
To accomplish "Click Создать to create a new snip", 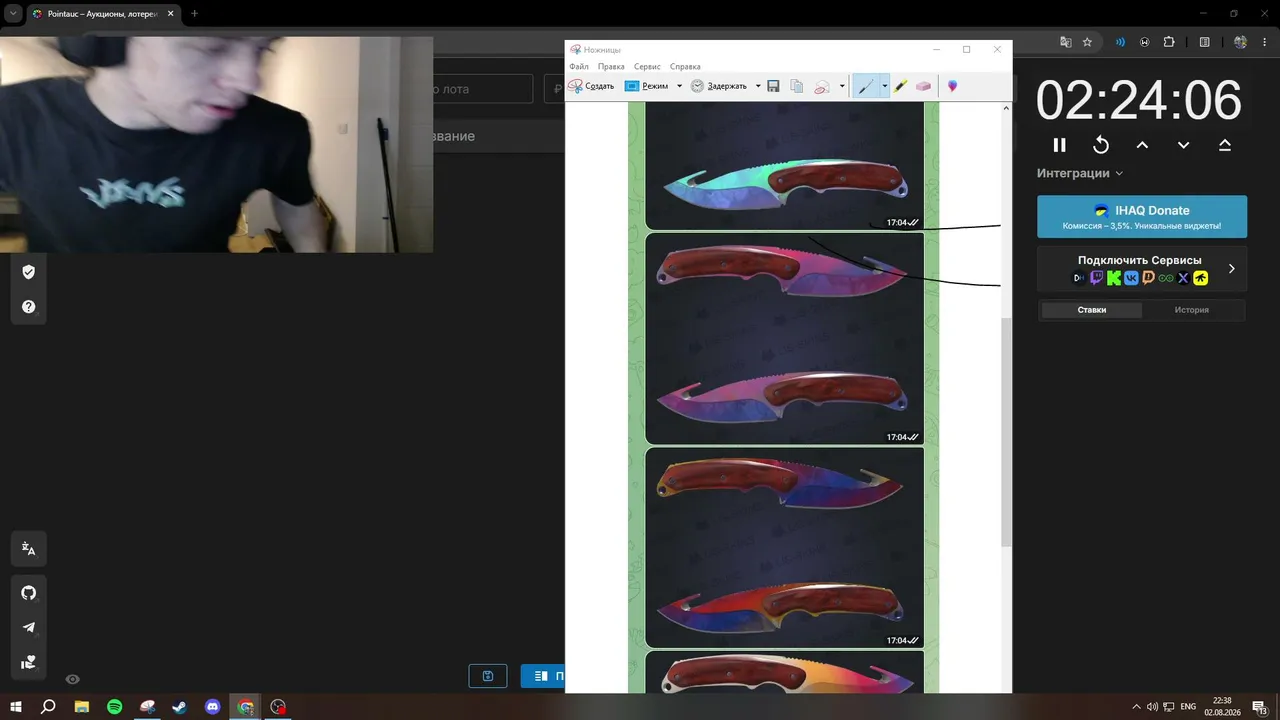I will pos(592,86).
